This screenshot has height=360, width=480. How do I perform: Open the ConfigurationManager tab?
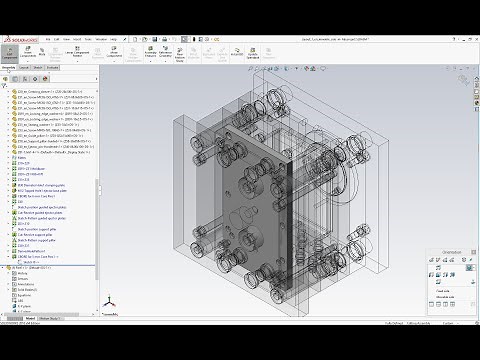[25, 79]
